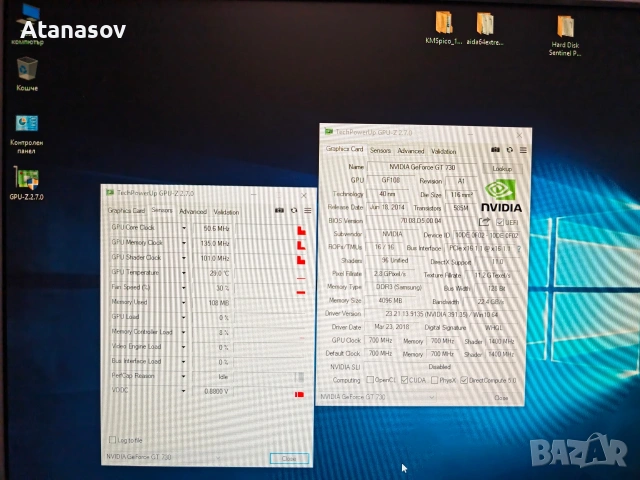Viewport: 640px width, 480px height.
Task: Click the VDDC red graph bar
Action: point(299,394)
